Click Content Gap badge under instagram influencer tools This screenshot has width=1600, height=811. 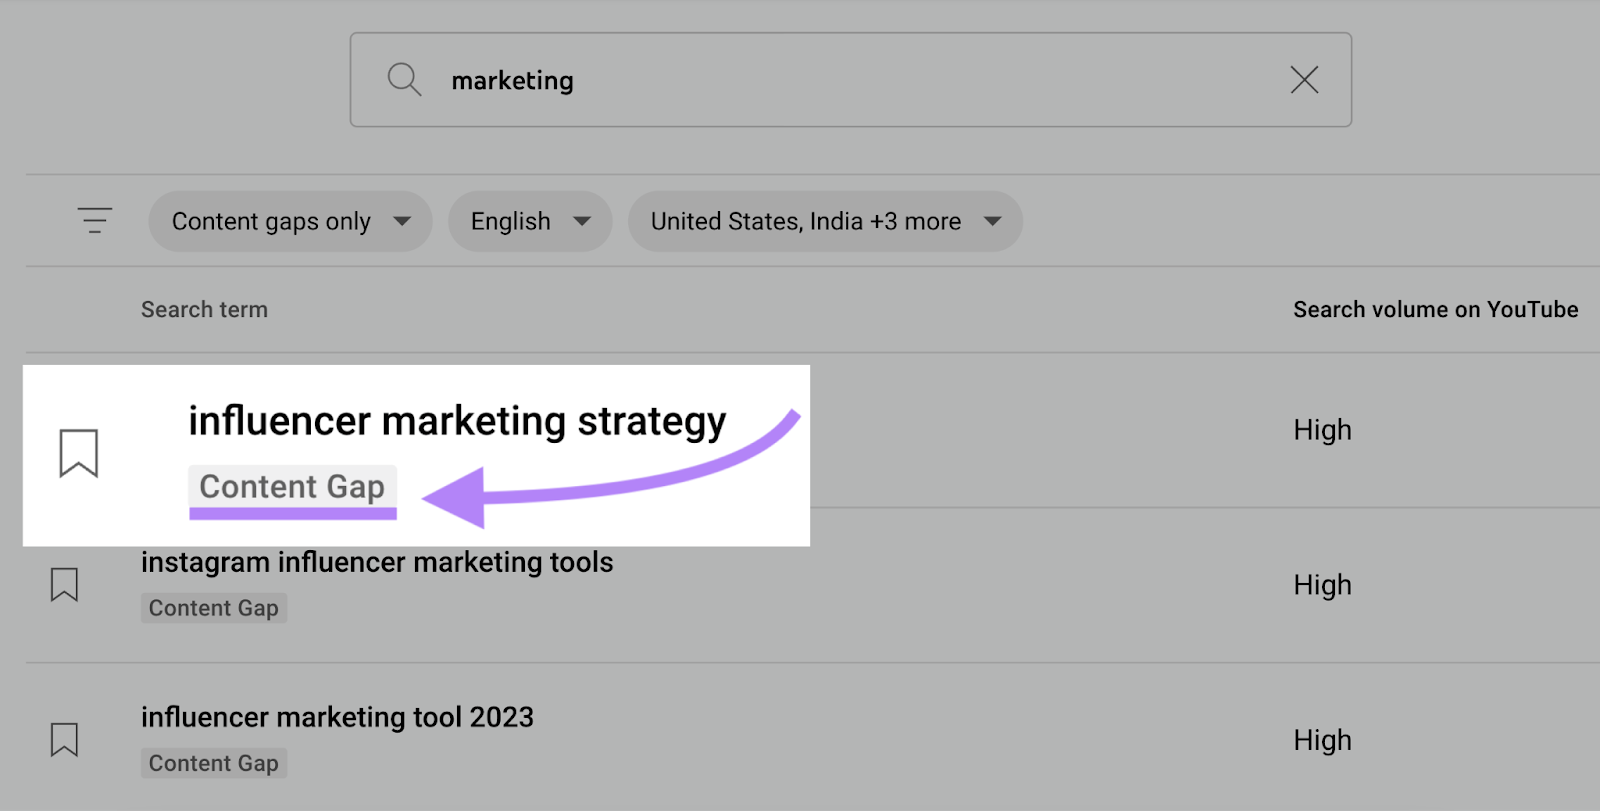coord(214,608)
